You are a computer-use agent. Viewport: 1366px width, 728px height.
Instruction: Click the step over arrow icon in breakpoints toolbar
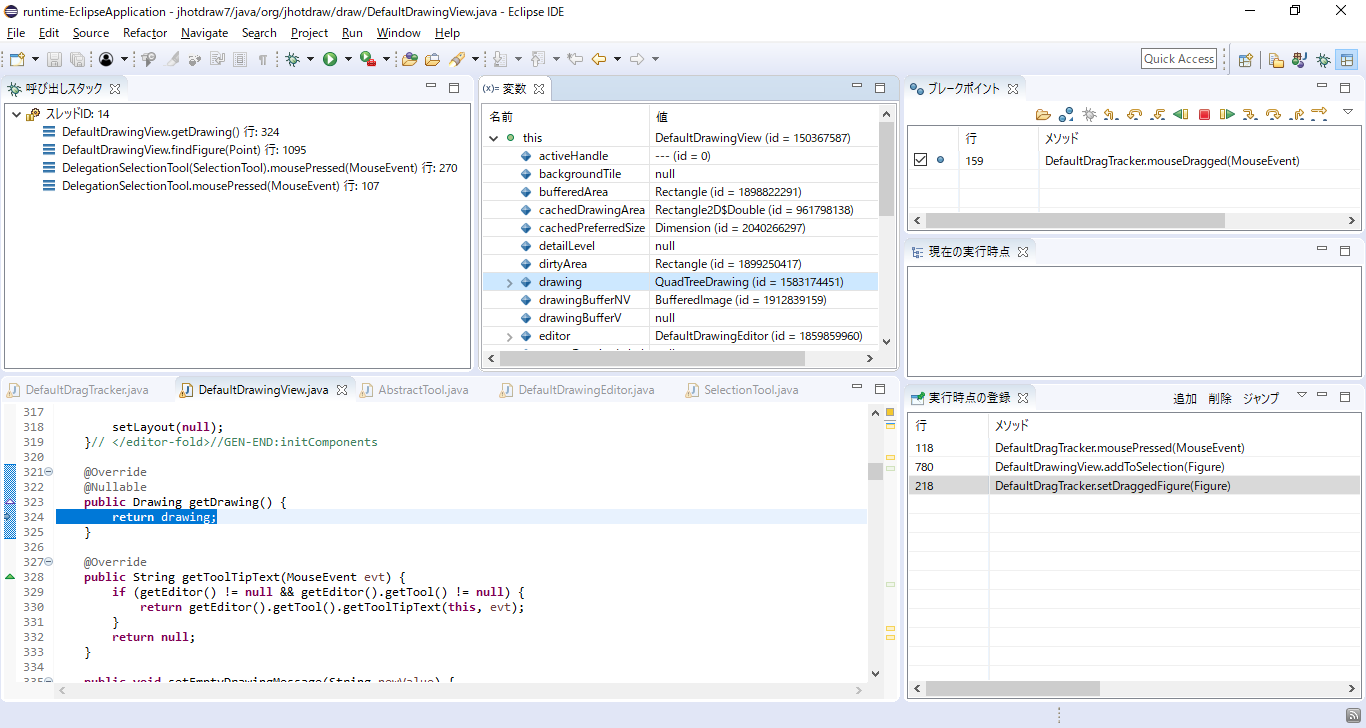pyautogui.click(x=1273, y=114)
